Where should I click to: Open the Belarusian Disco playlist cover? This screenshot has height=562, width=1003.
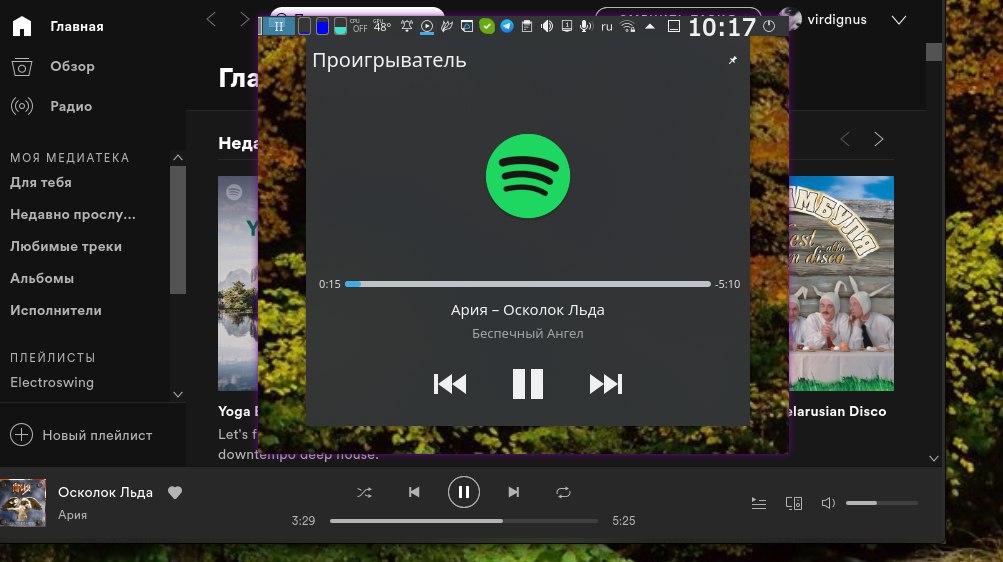pos(841,283)
